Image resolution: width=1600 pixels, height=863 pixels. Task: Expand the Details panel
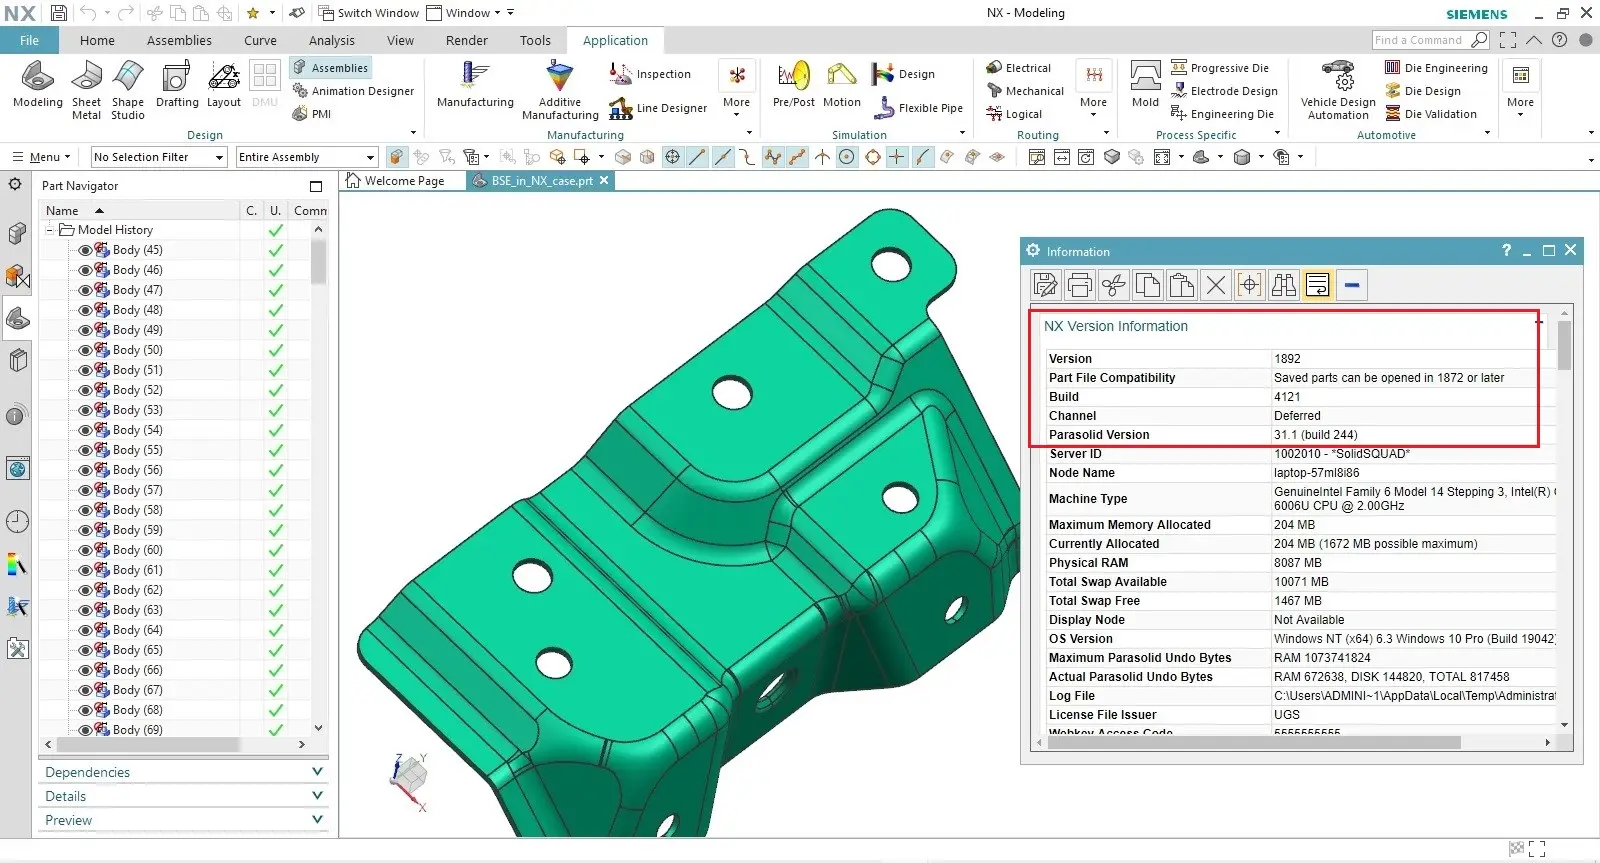[x=184, y=796]
